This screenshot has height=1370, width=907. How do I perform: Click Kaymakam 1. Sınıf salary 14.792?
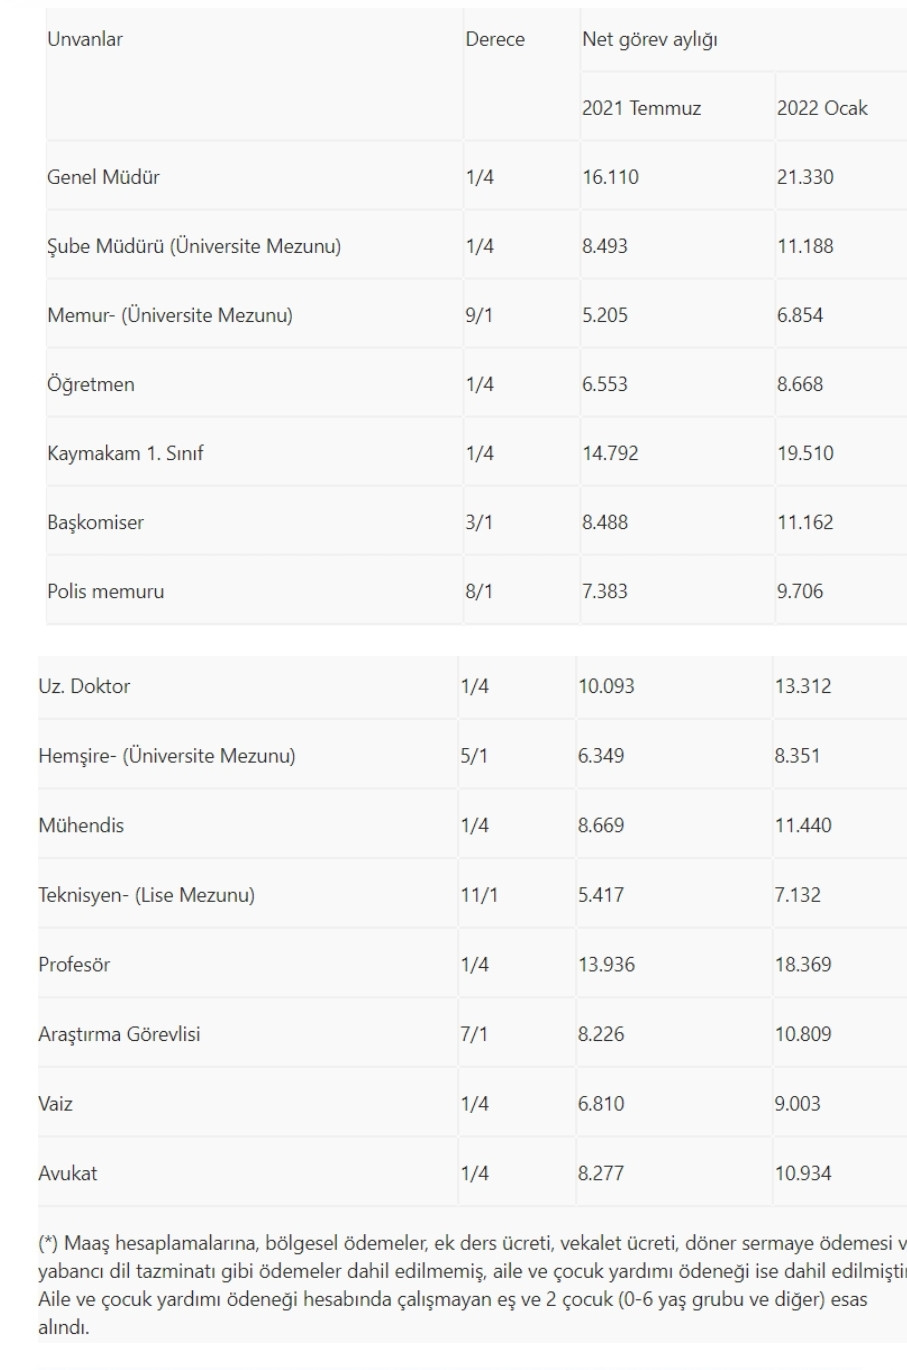(x=610, y=453)
